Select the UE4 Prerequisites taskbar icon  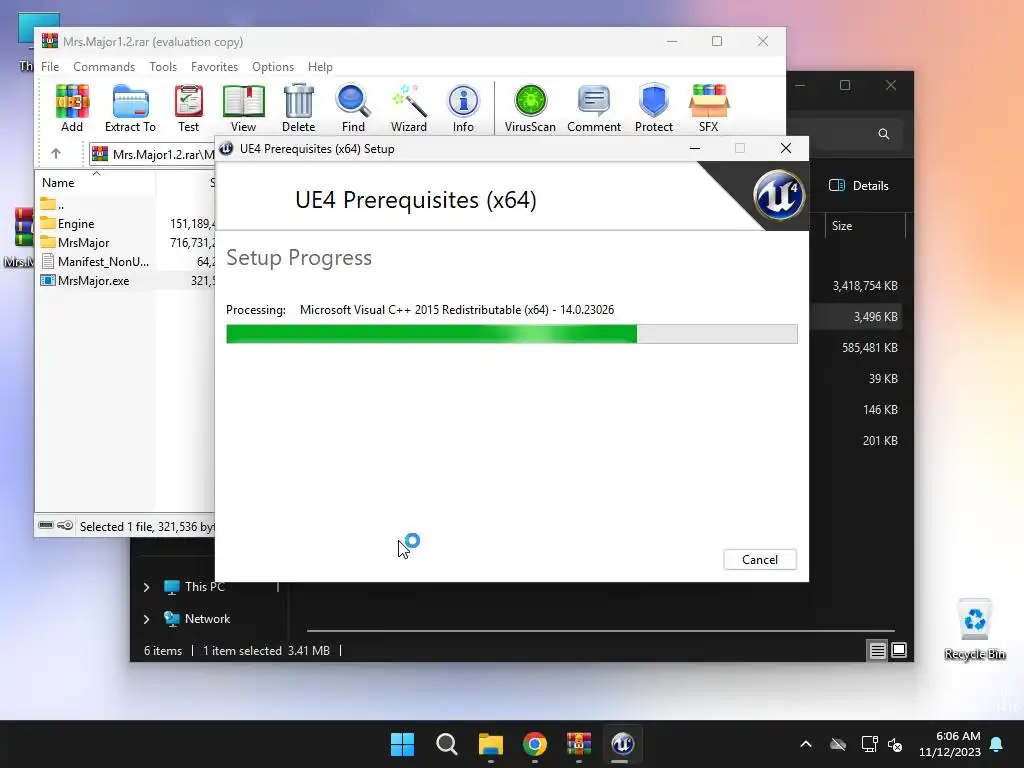pos(622,744)
